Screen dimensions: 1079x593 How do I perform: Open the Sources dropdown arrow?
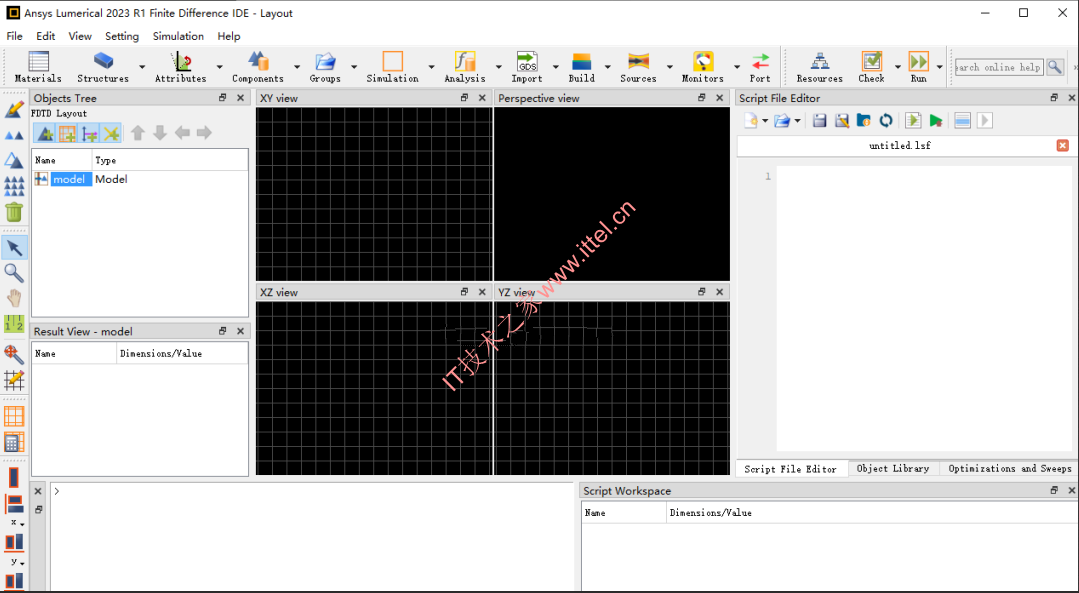(670, 67)
